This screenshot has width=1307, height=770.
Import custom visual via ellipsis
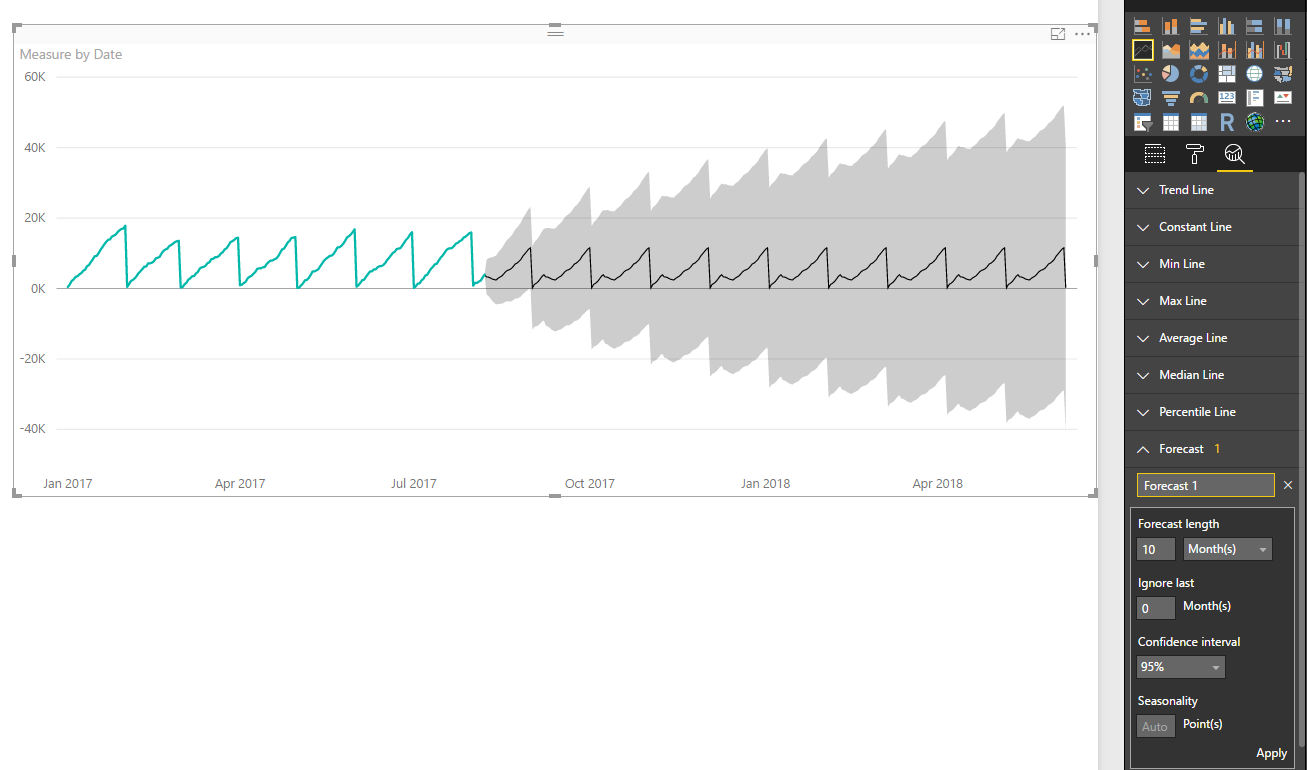point(1283,123)
